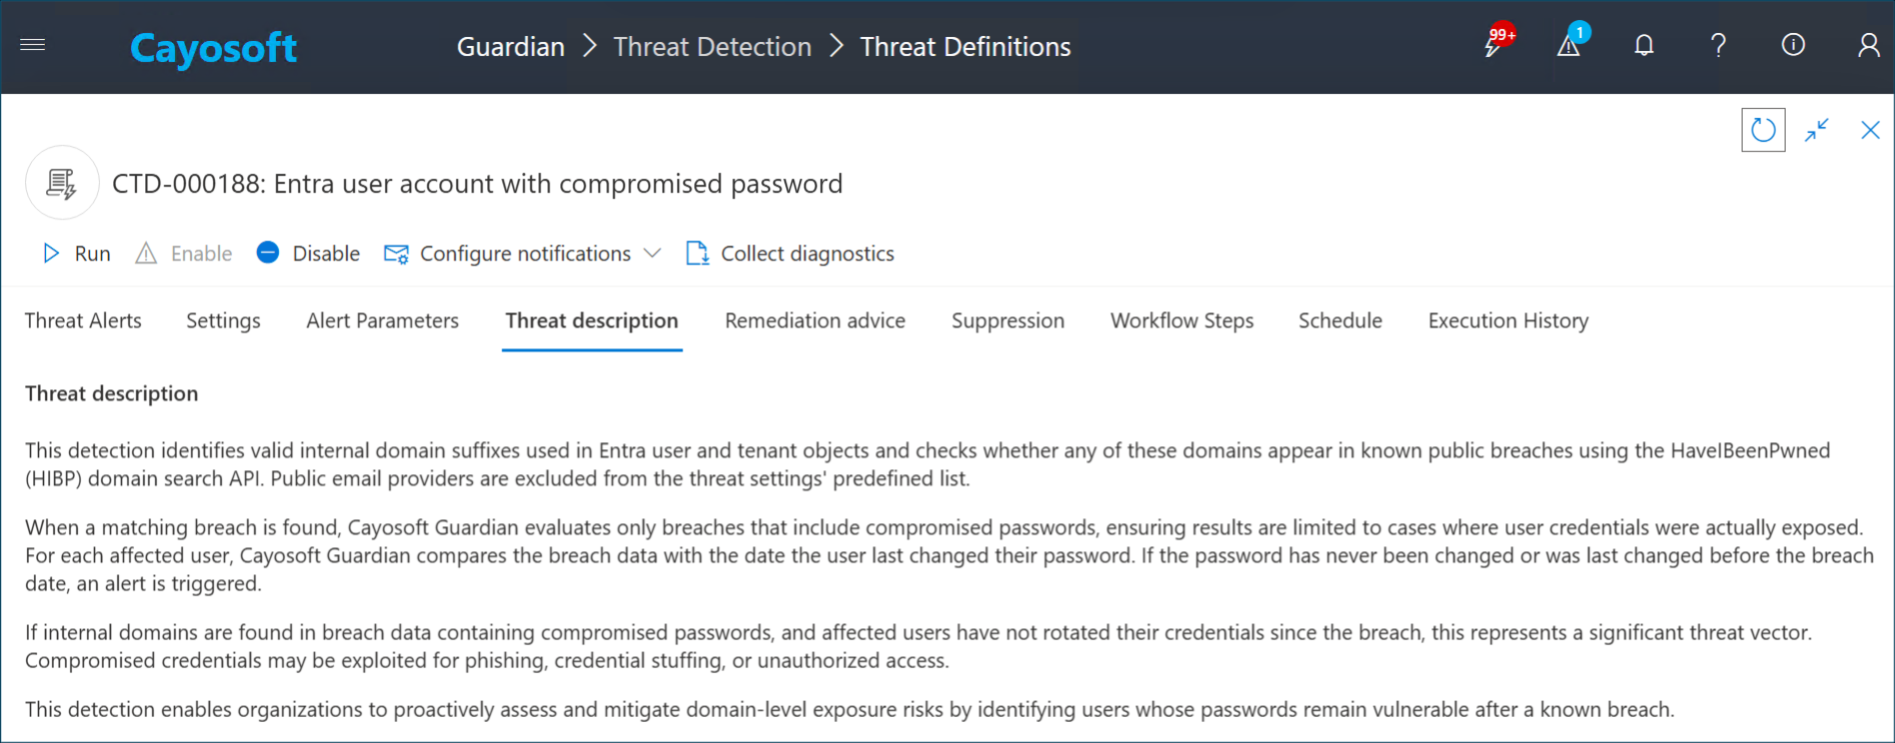1895x743 pixels.
Task: Expand the Configure notifications dropdown arrow
Action: pyautogui.click(x=652, y=254)
